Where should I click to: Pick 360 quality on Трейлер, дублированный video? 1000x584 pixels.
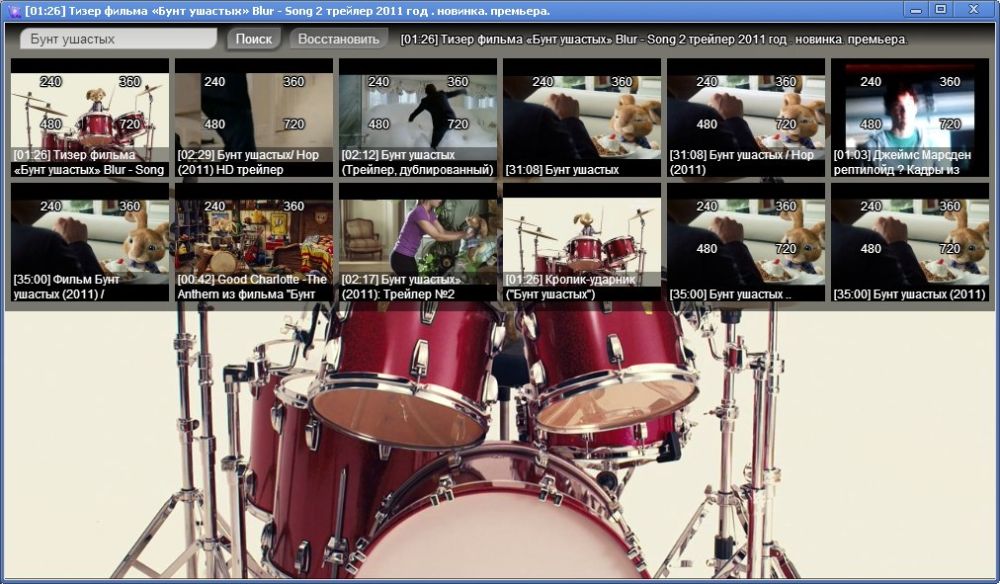click(458, 82)
